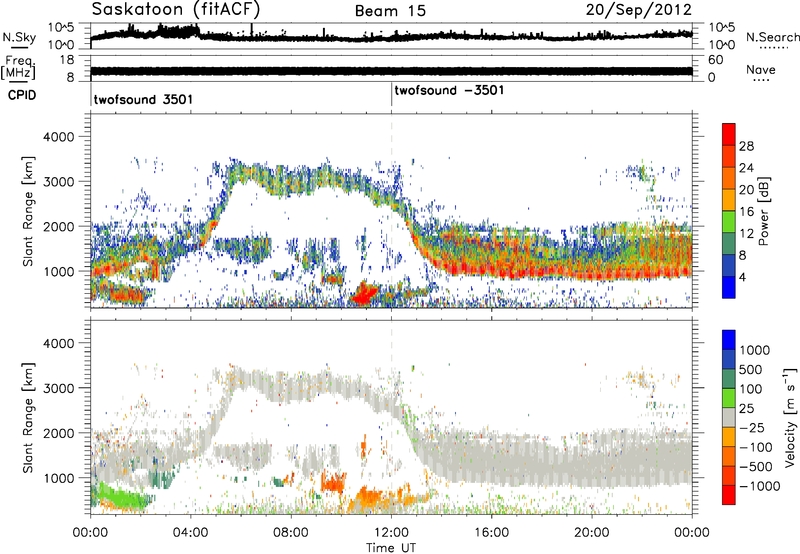The height and width of the screenshot is (554, 800).
Task: Click the 'Nave' legend label
Action: click(x=761, y=70)
